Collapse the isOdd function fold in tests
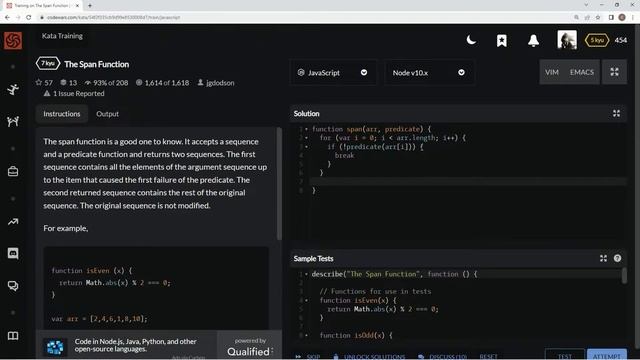Viewport: 640px width, 360px height. [306, 335]
